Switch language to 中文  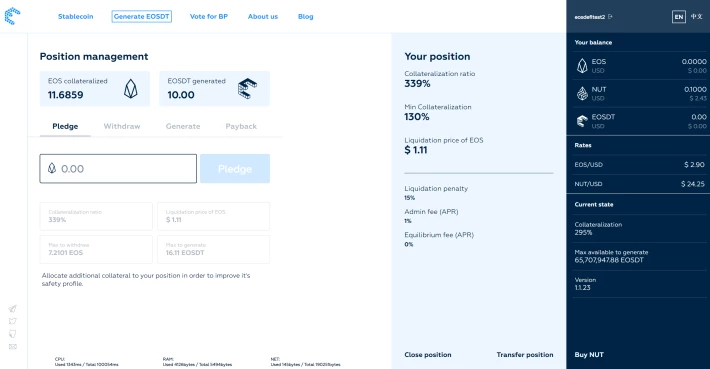[696, 17]
